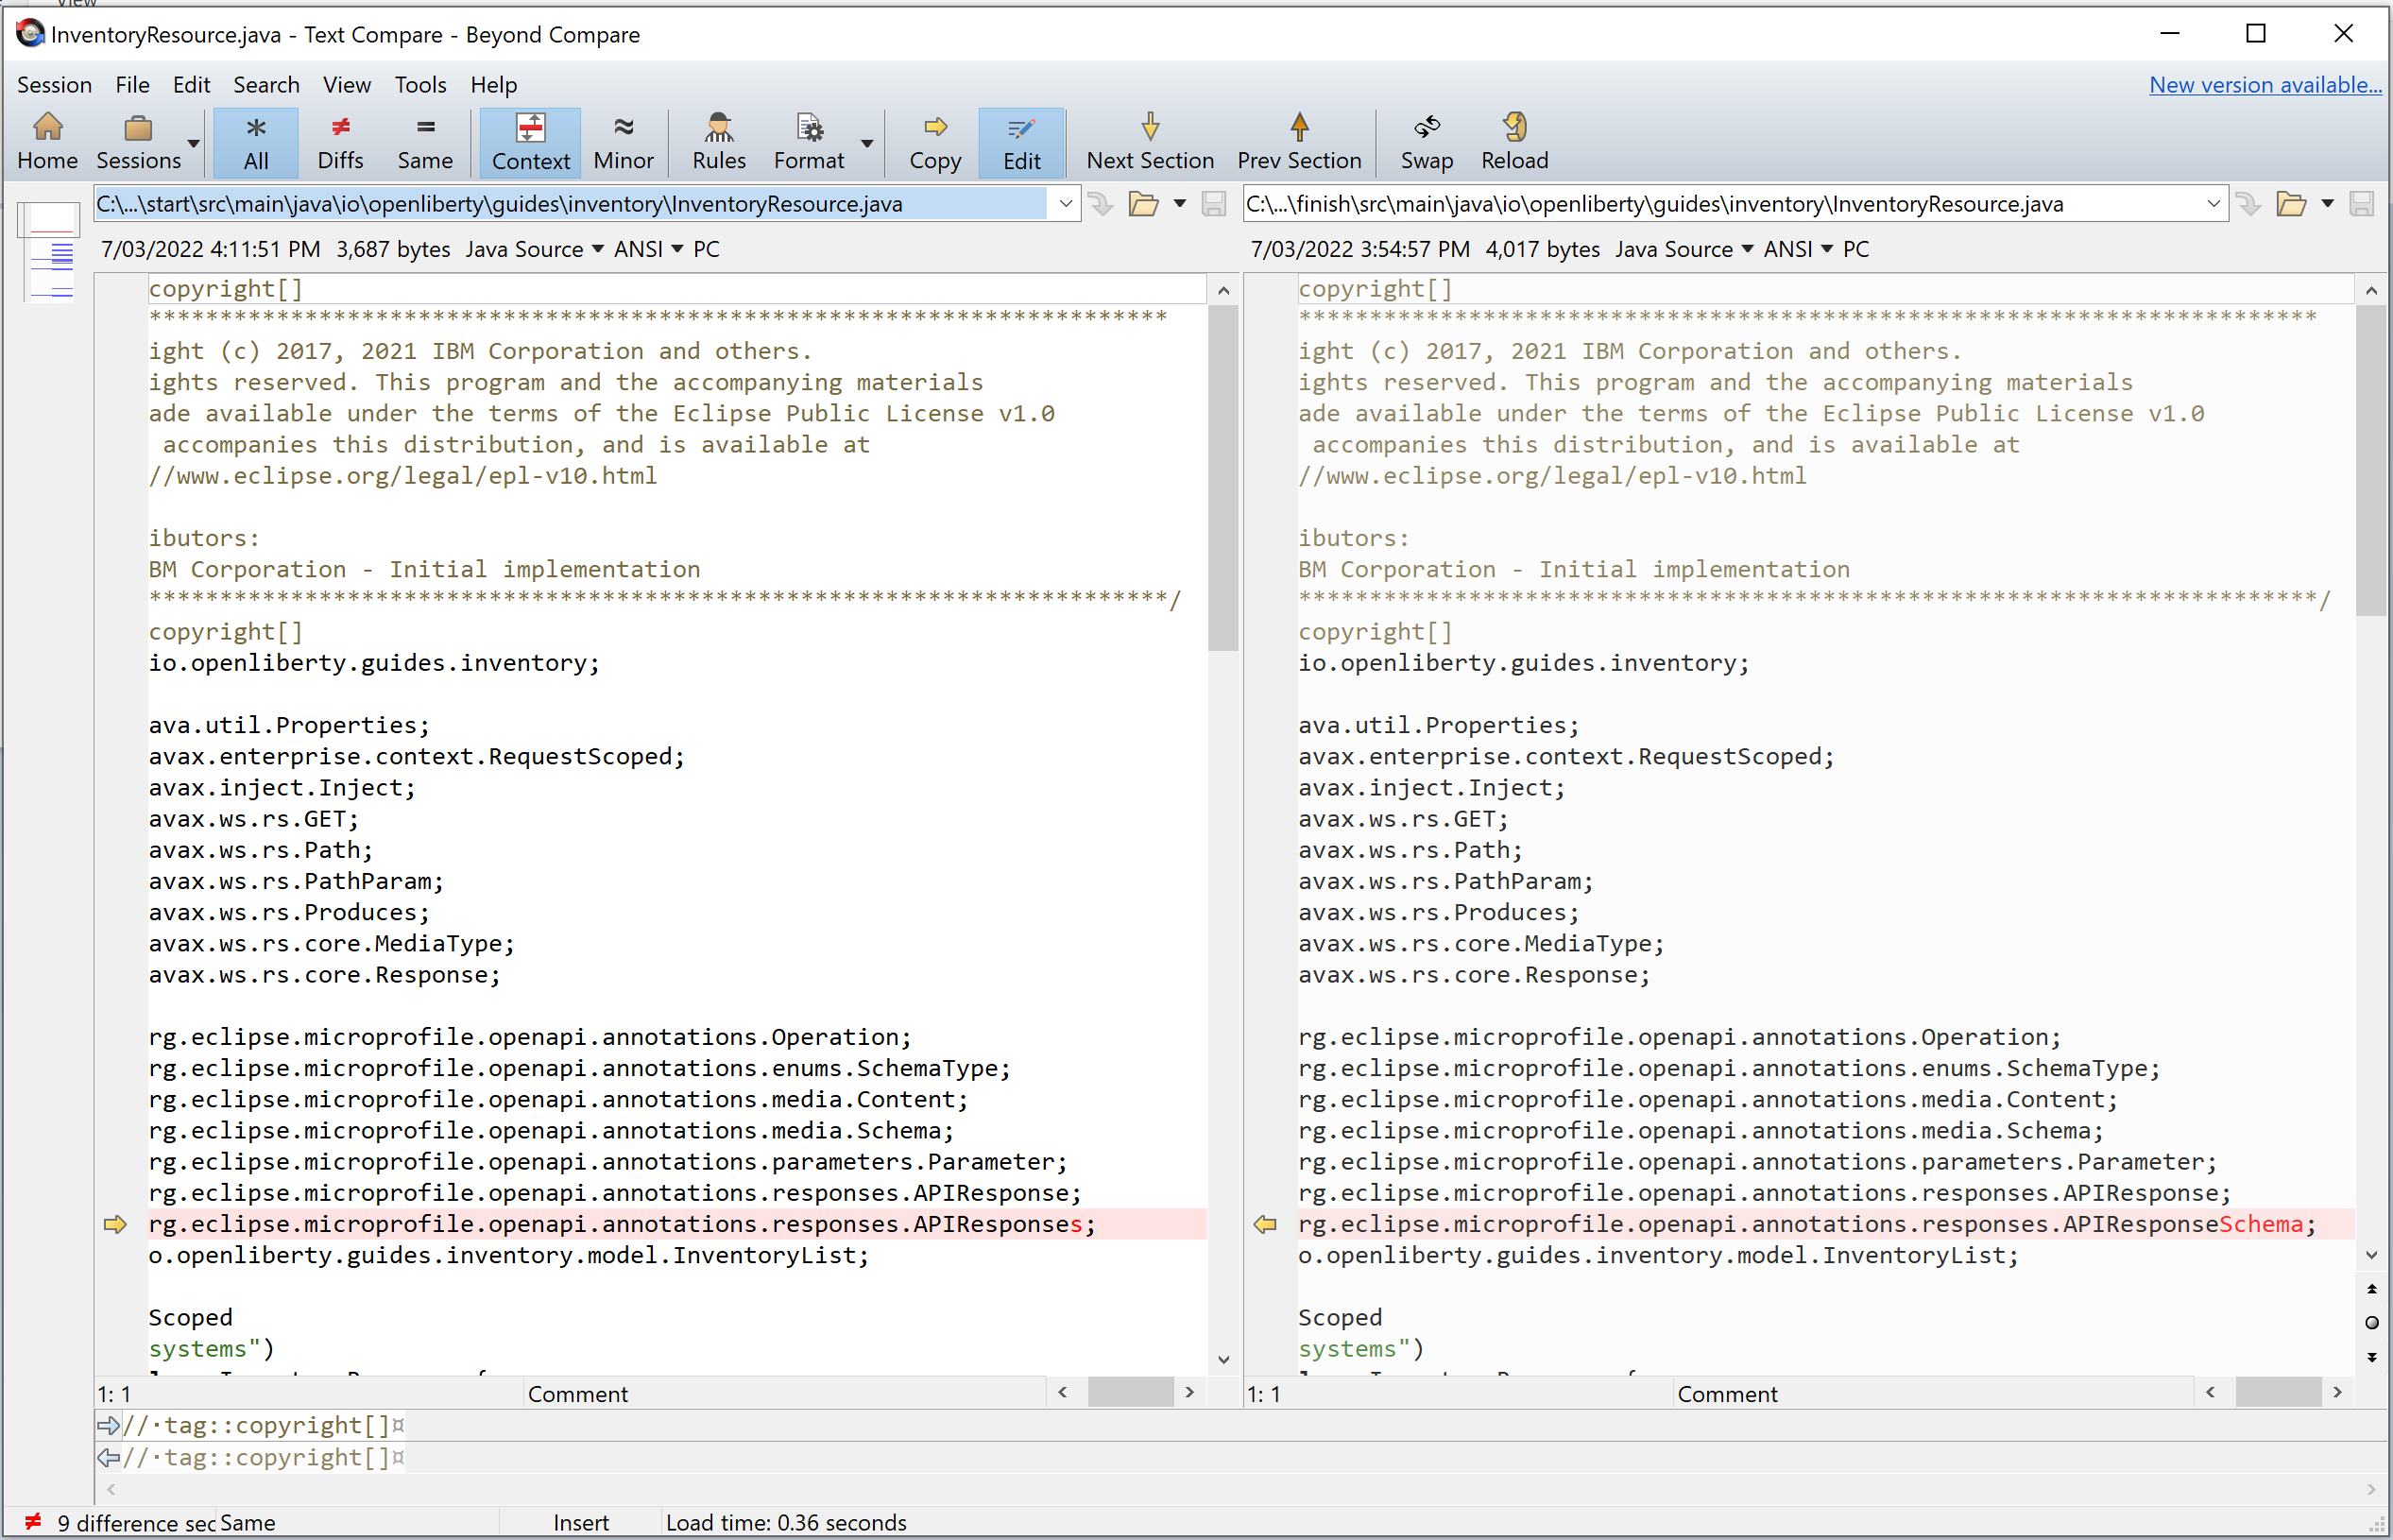Save the right-side file using the disk icon

click(2362, 203)
